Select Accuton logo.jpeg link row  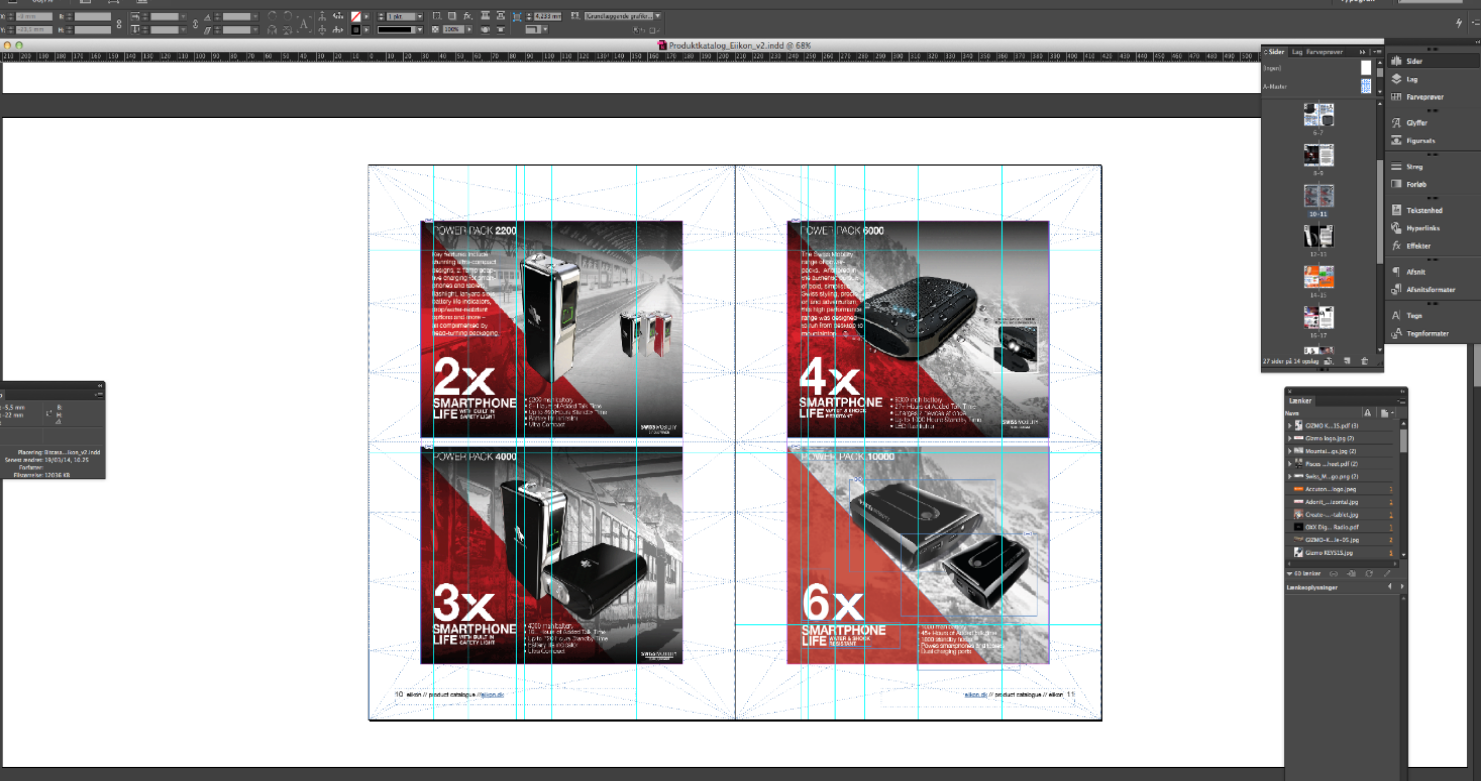1341,489
